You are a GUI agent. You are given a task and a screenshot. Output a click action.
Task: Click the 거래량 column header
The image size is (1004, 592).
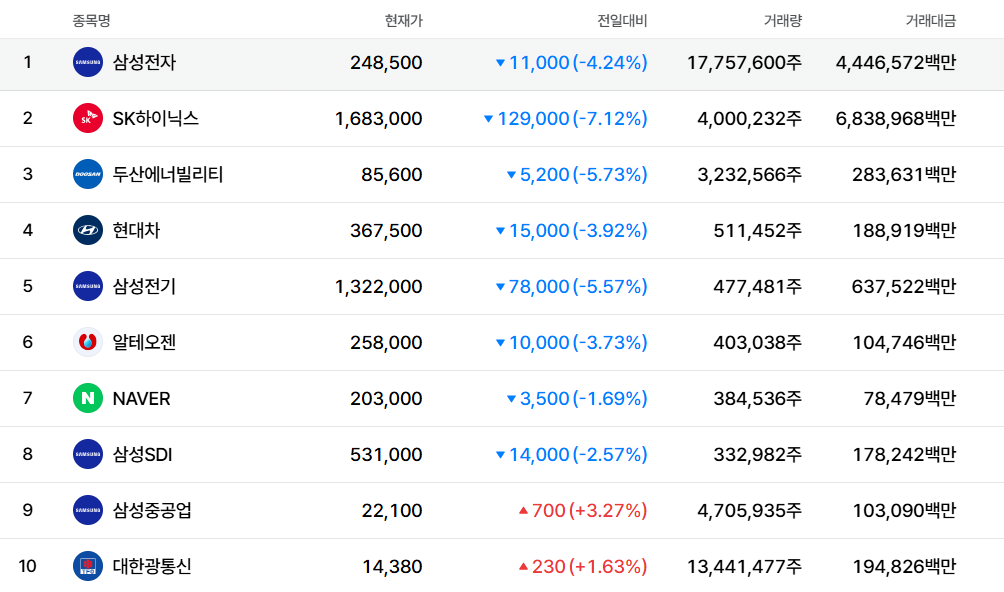coord(782,20)
